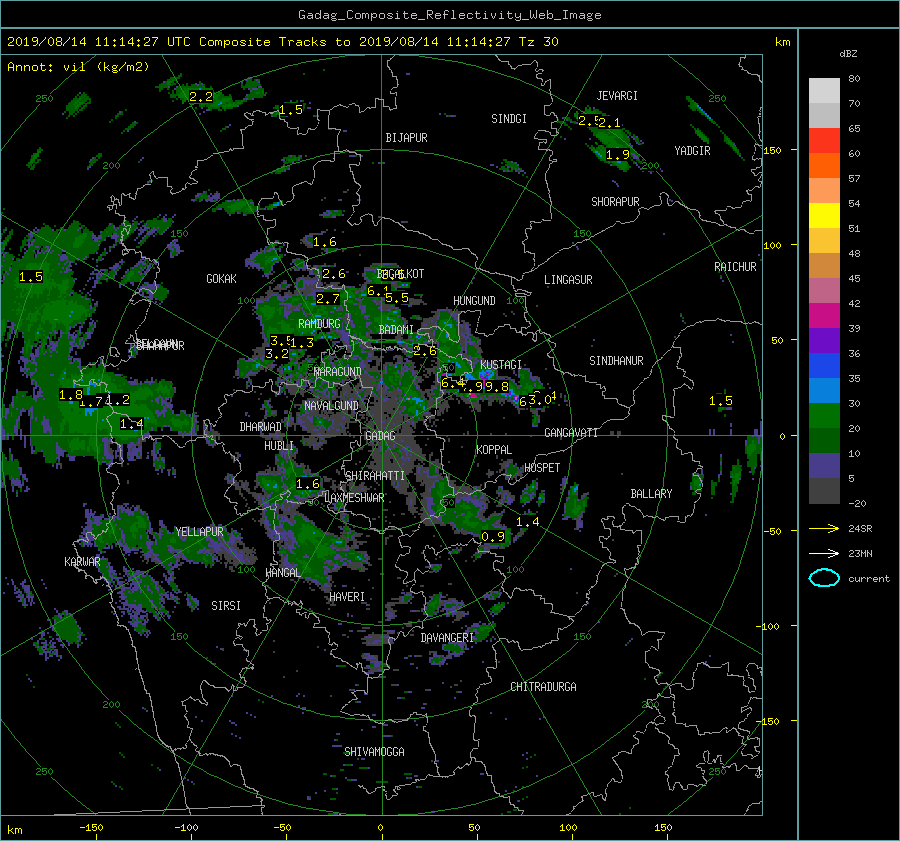Image resolution: width=900 pixels, height=841 pixels.
Task: Click the GADAG radar center label
Action: 380,436
